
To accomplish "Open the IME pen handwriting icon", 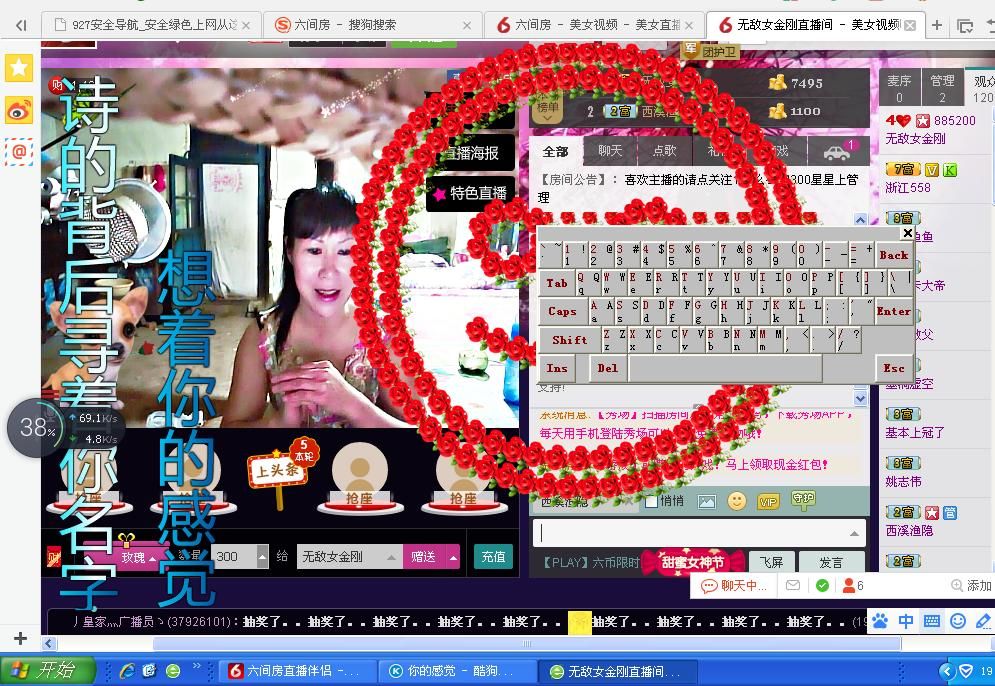I will (x=983, y=620).
